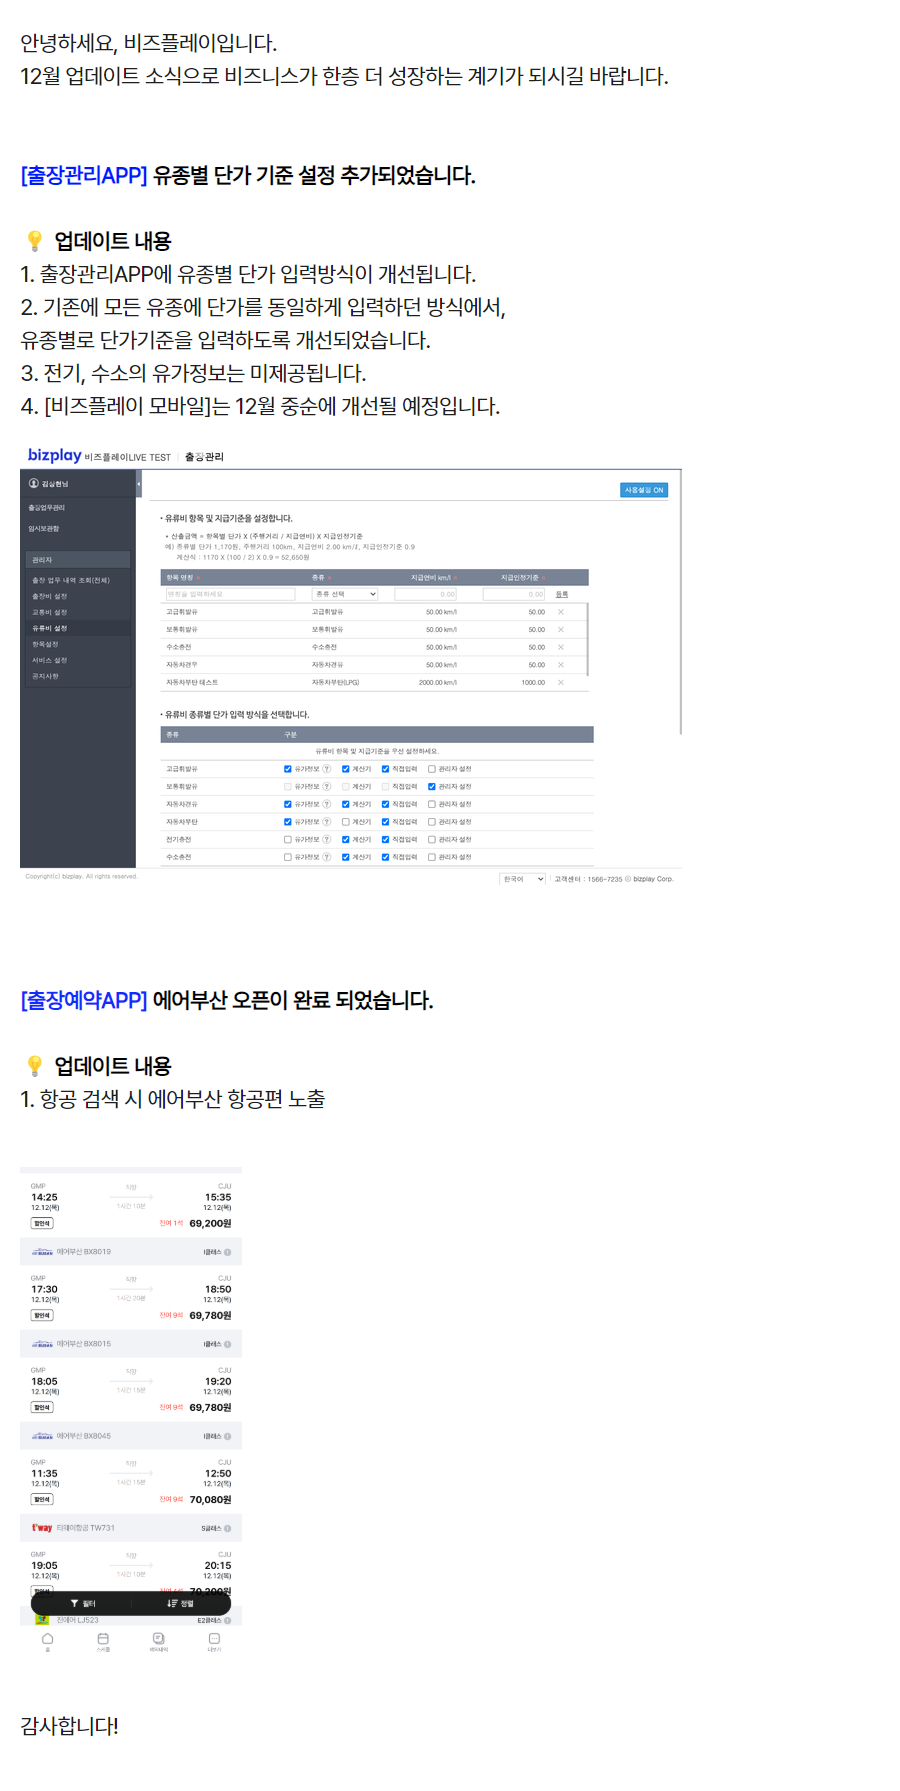This screenshot has width=900, height=1791.
Task: Tap the 필터 filter button
Action: tap(83, 1604)
